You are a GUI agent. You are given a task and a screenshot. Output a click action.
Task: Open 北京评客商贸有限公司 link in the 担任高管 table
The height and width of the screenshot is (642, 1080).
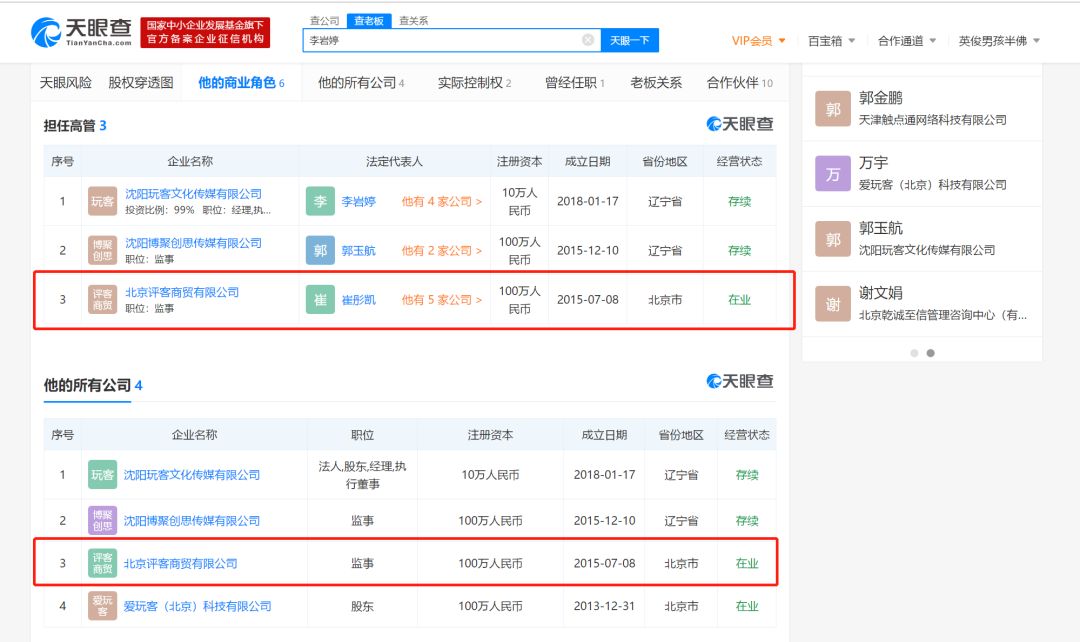(x=182, y=292)
